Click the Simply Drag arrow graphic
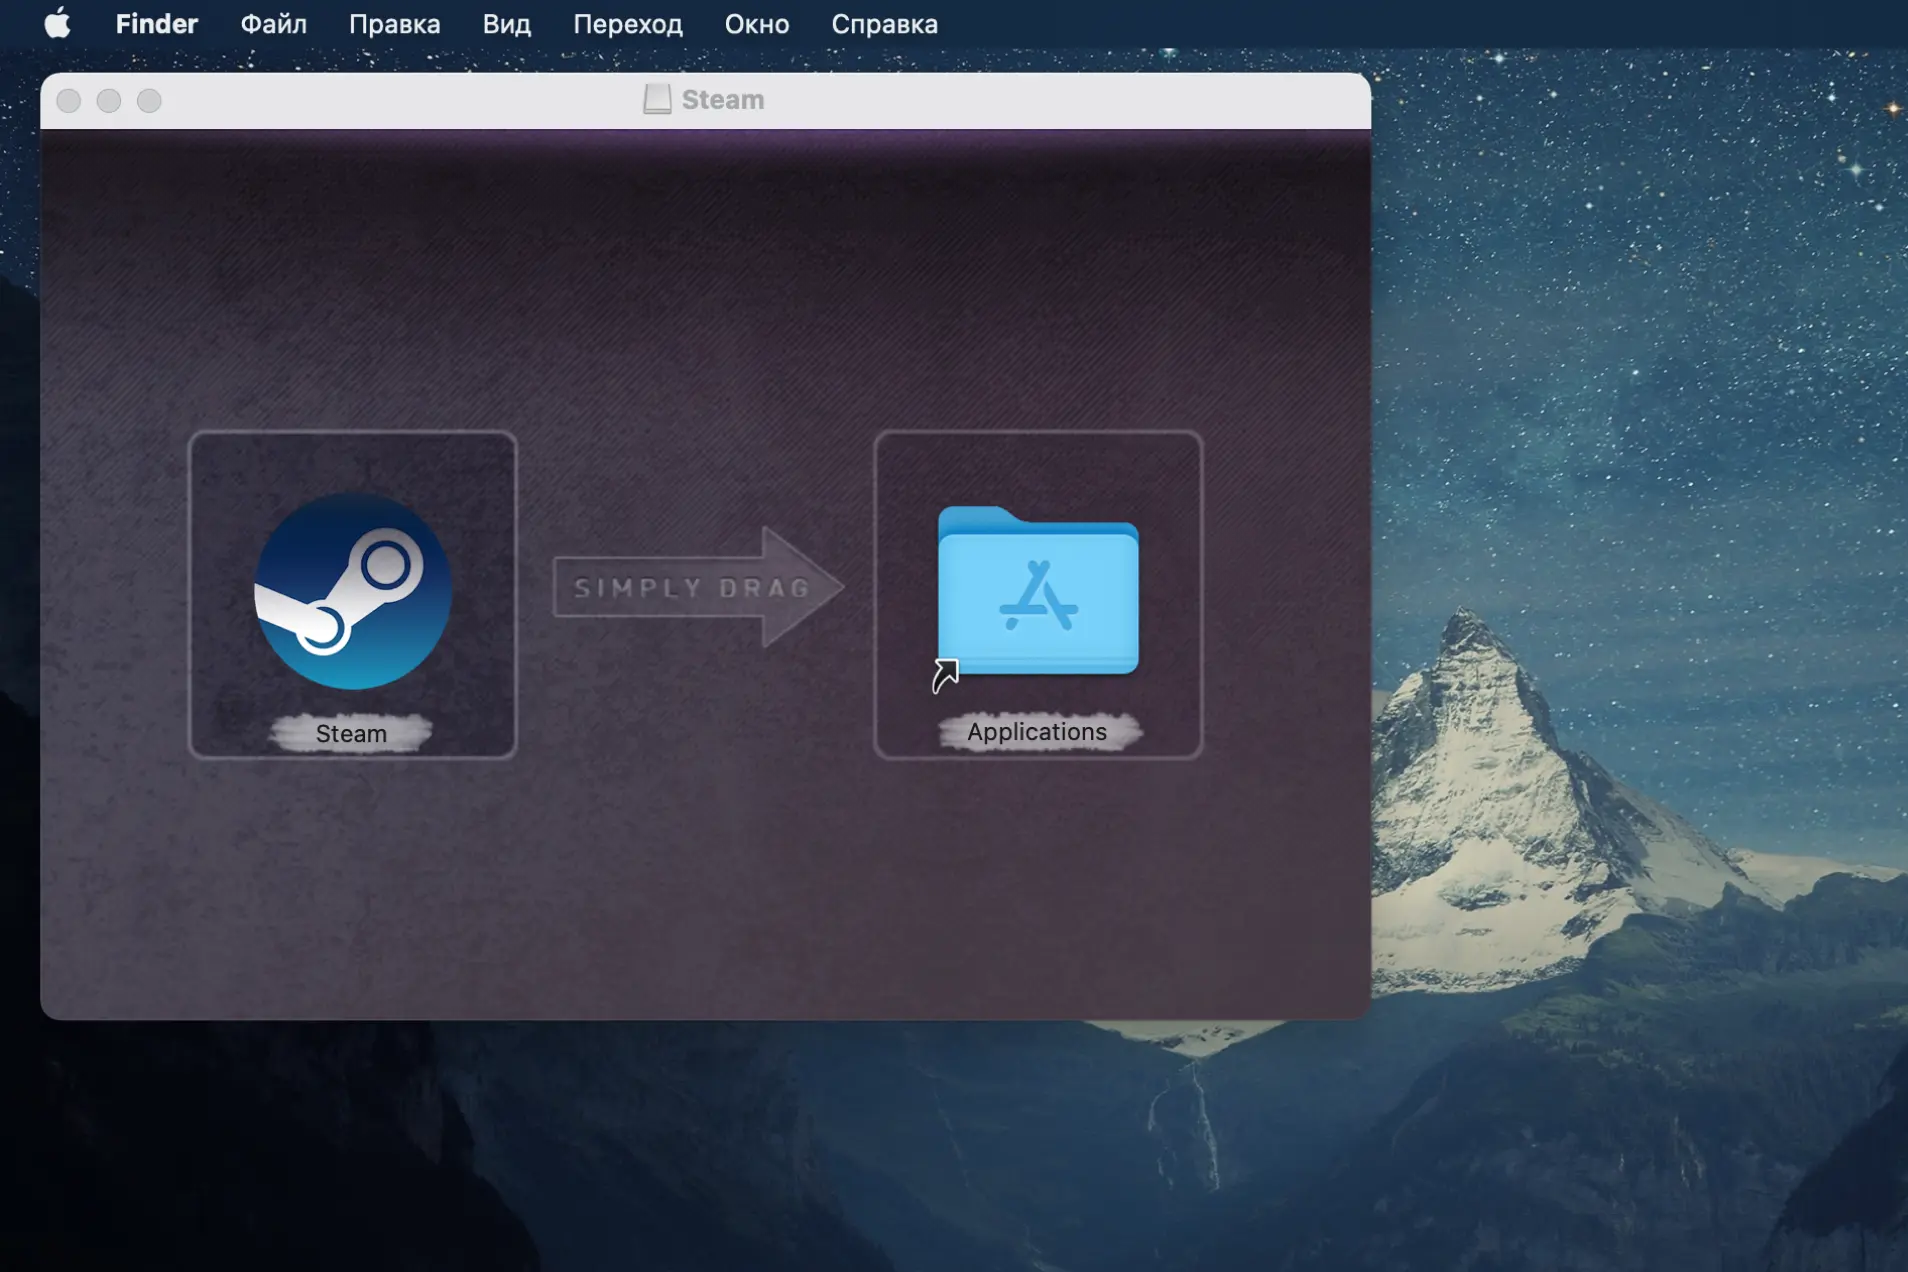This screenshot has height=1272, width=1908. 697,587
